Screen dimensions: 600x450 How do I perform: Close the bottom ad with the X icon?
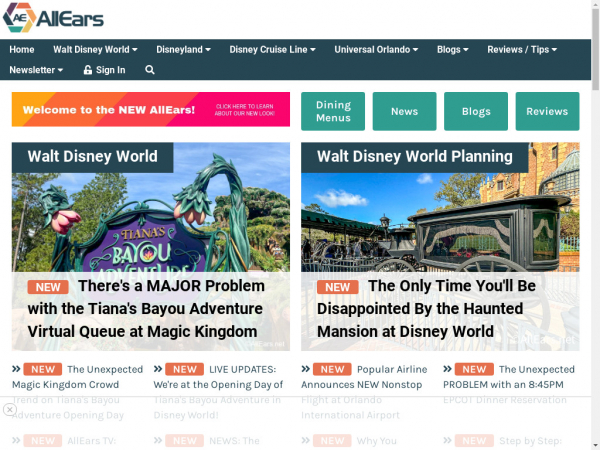10,410
